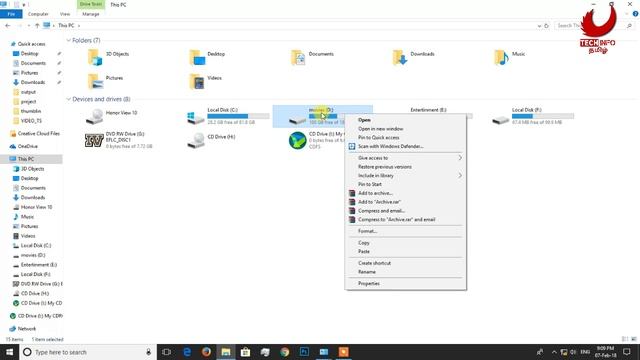Select the Local Disk (F:) drive icon

[500, 119]
